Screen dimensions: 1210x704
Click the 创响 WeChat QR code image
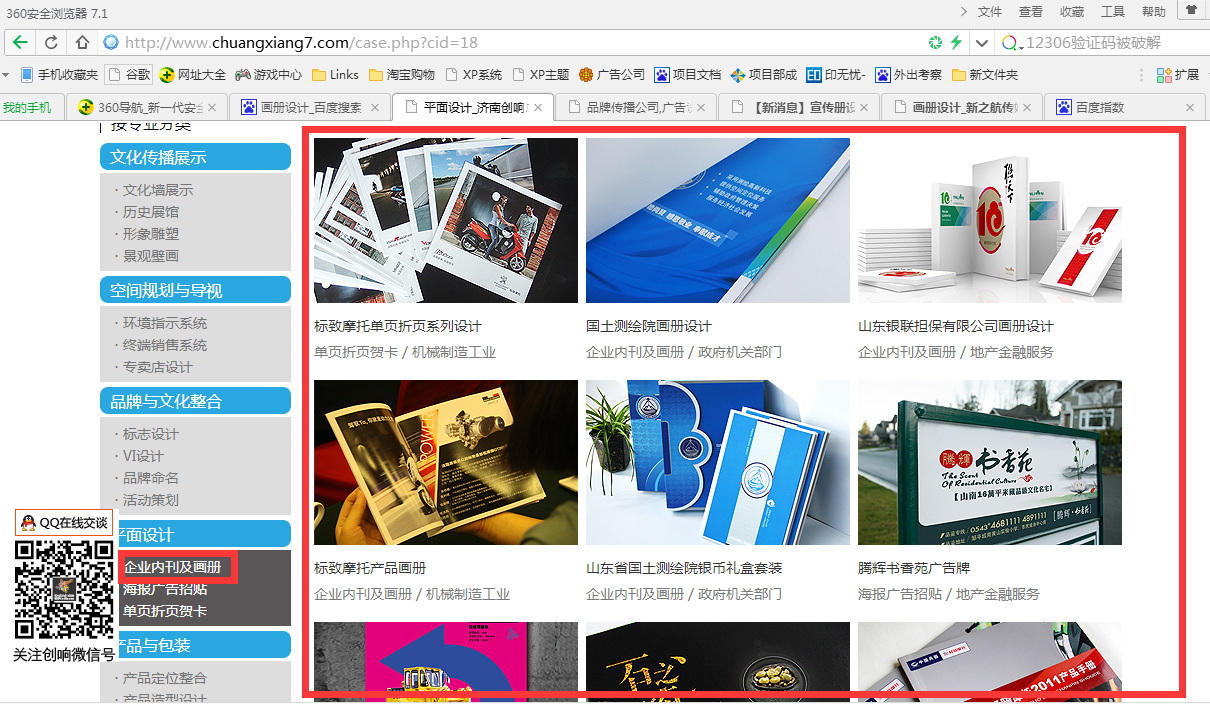coord(64,590)
